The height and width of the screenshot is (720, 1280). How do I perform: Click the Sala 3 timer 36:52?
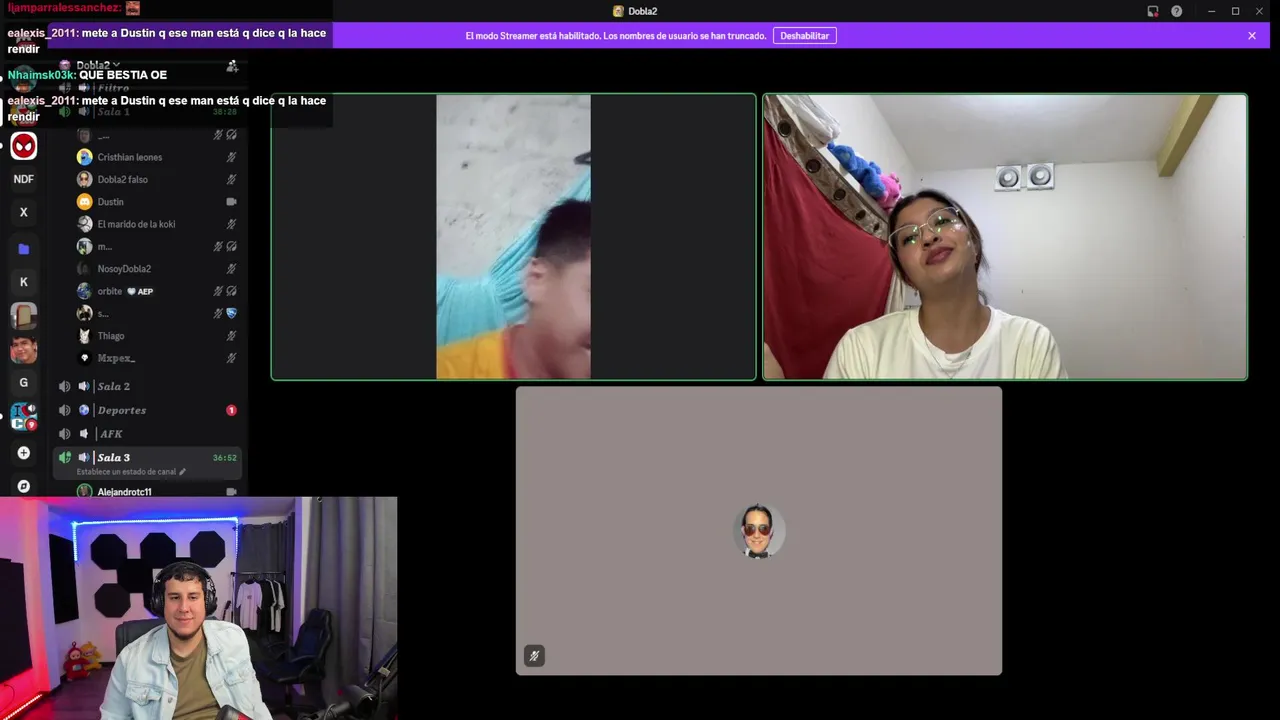[x=224, y=458]
